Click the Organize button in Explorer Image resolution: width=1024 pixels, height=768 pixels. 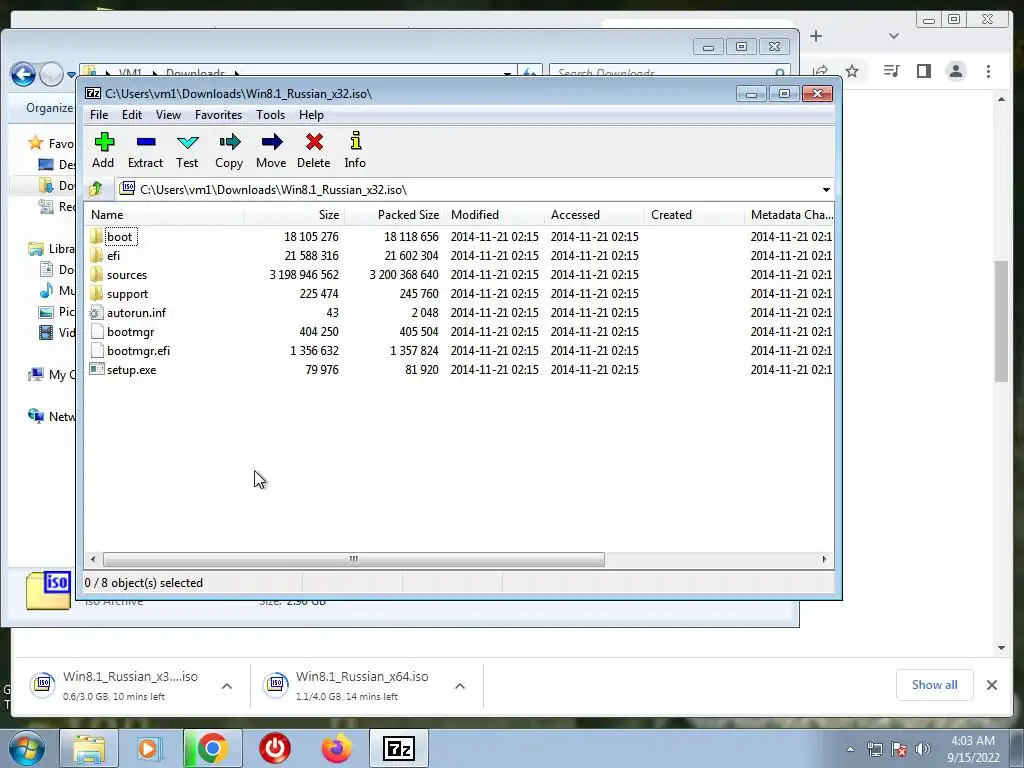coord(50,108)
